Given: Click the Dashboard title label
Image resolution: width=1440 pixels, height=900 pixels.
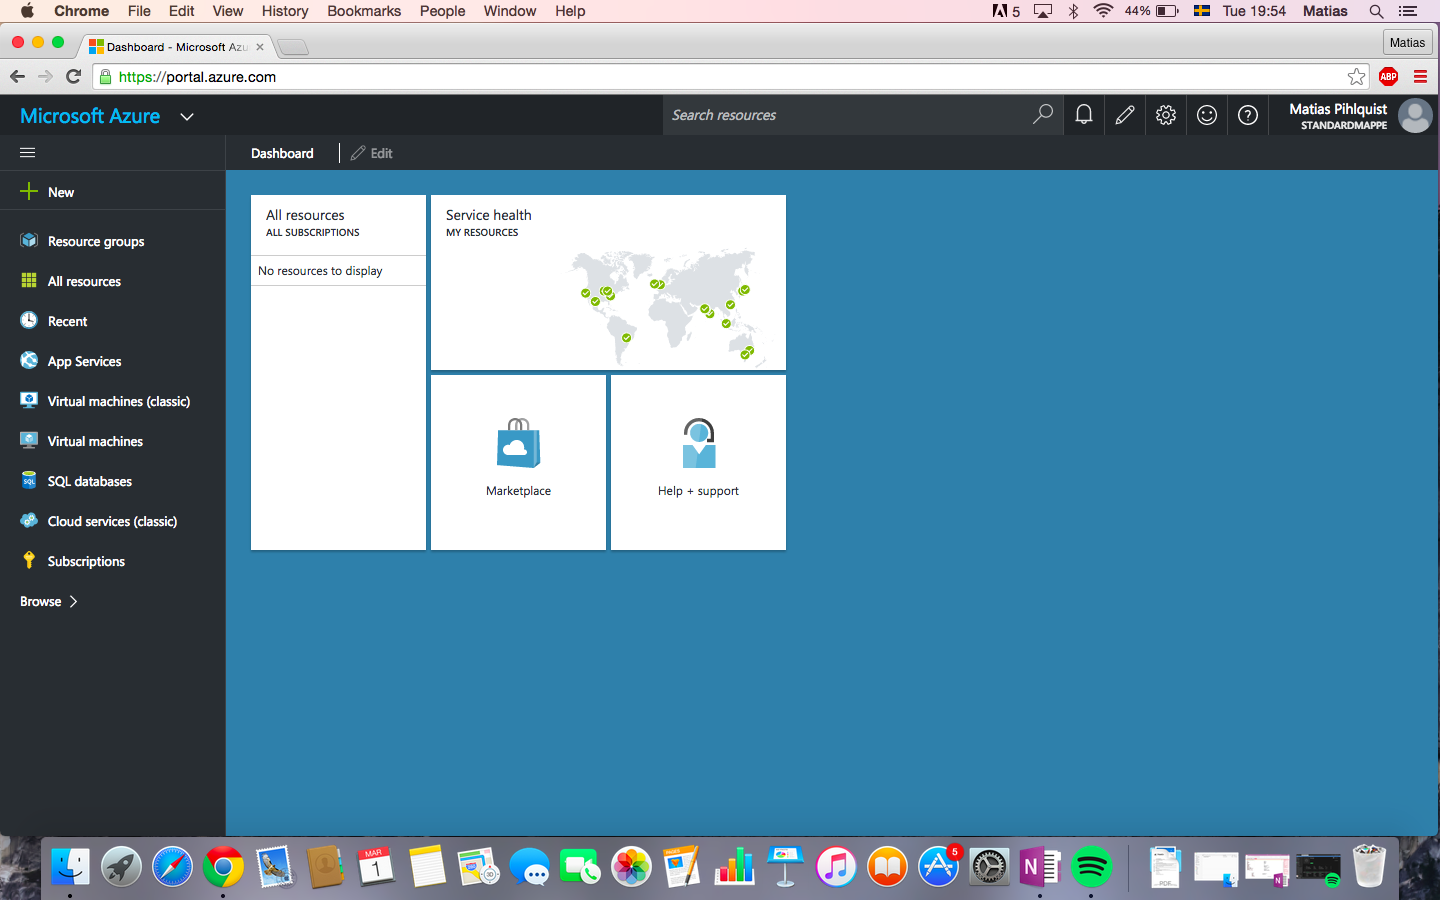Looking at the screenshot, I should 282,153.
